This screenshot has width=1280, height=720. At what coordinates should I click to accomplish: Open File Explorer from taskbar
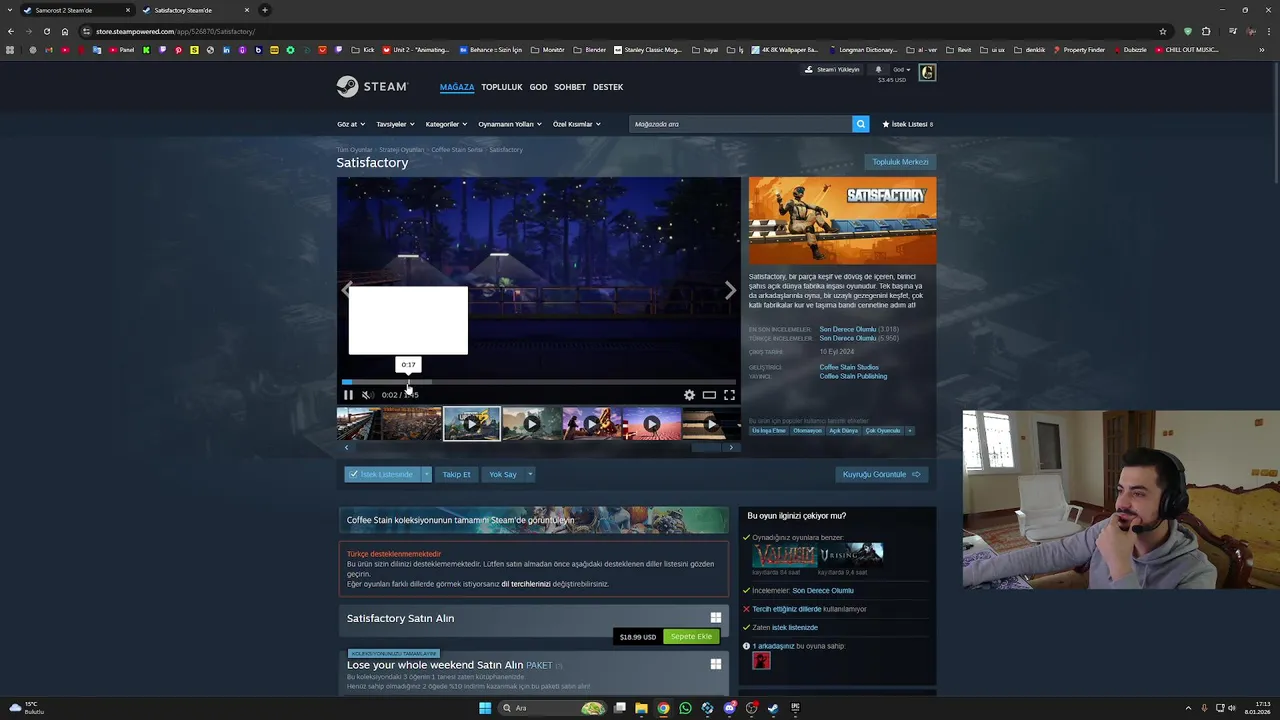click(x=642, y=708)
